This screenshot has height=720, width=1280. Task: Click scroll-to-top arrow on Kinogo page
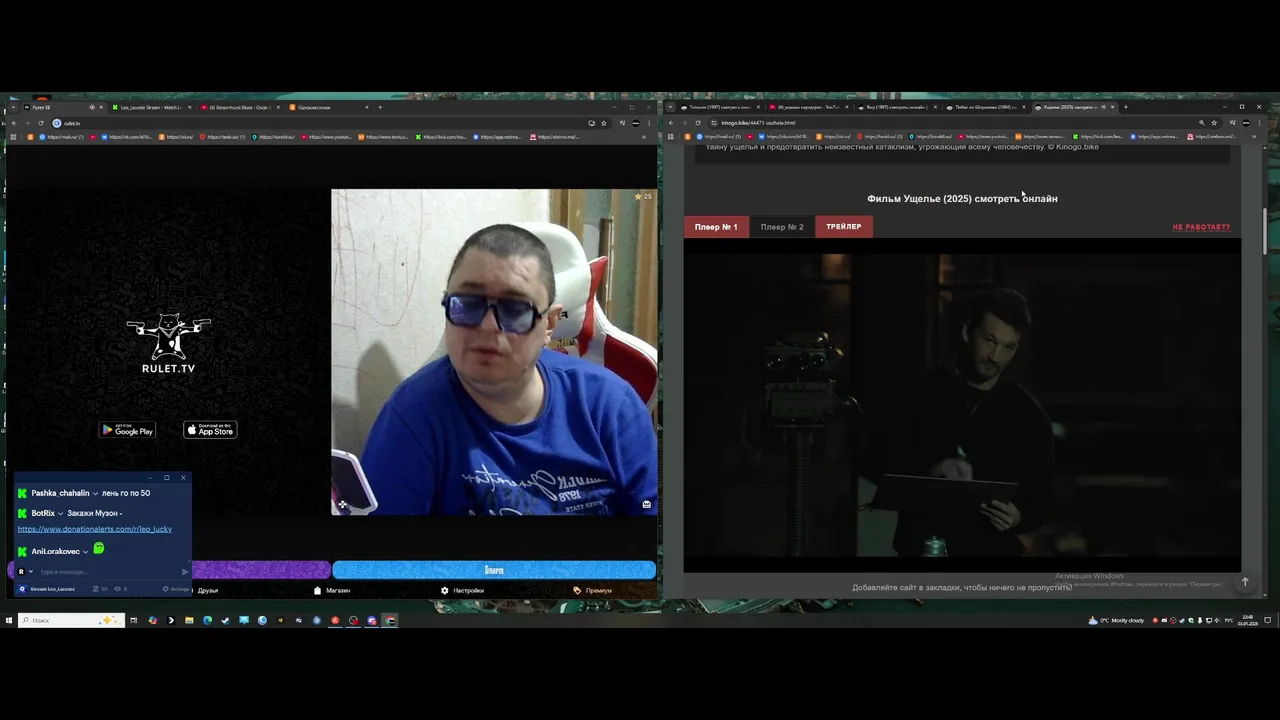1245,582
